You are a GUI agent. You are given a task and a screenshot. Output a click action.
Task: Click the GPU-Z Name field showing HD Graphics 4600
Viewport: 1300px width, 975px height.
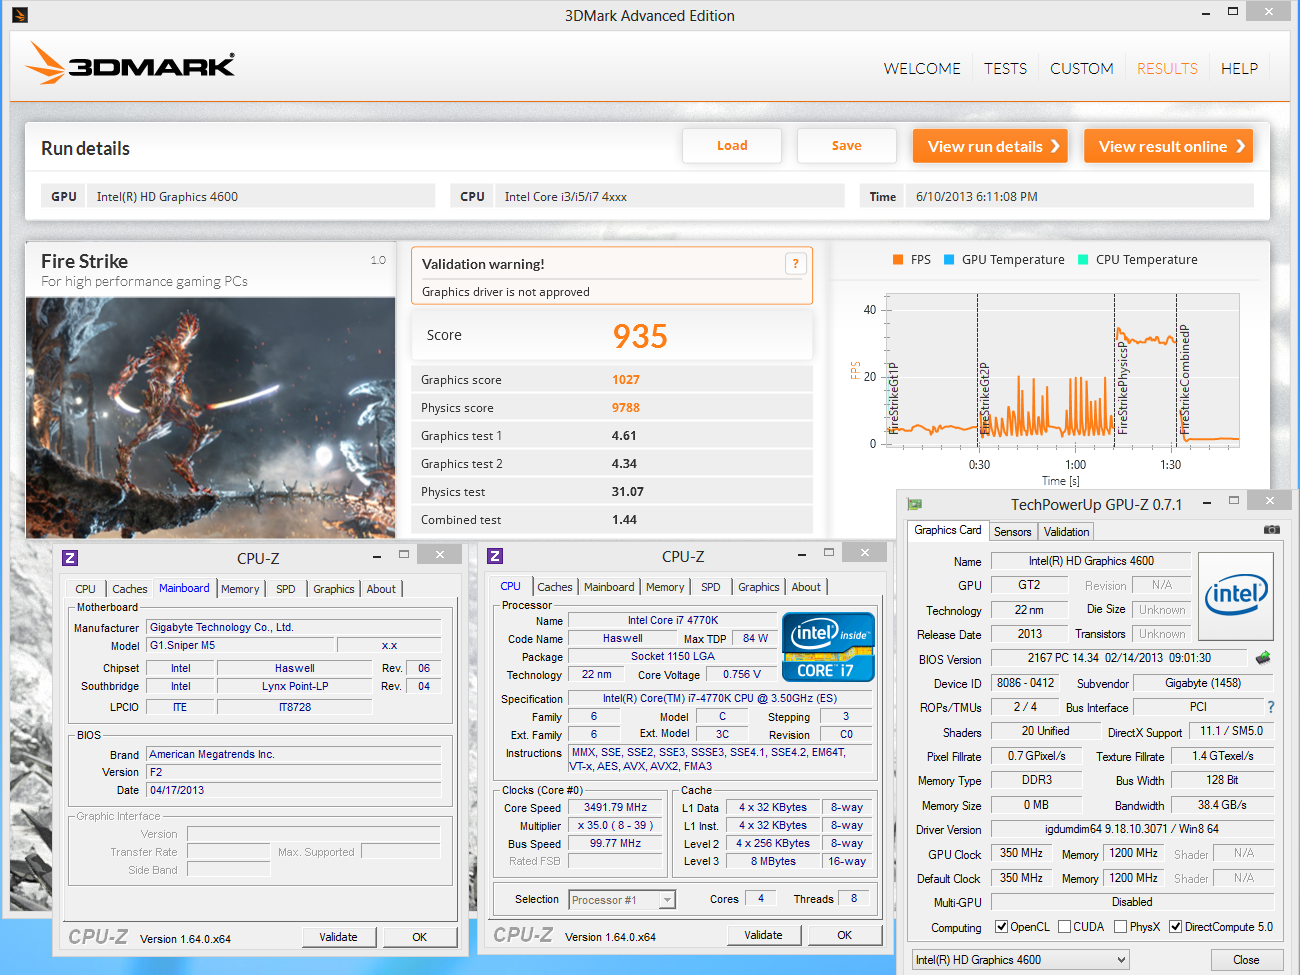[1091, 561]
